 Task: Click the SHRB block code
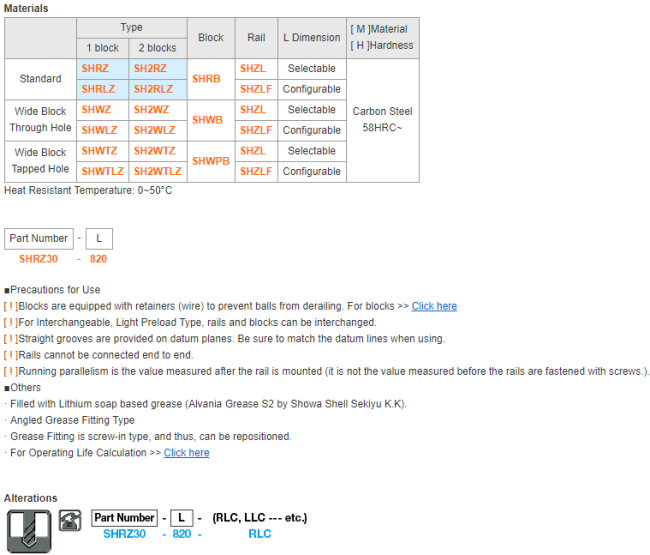206,78
